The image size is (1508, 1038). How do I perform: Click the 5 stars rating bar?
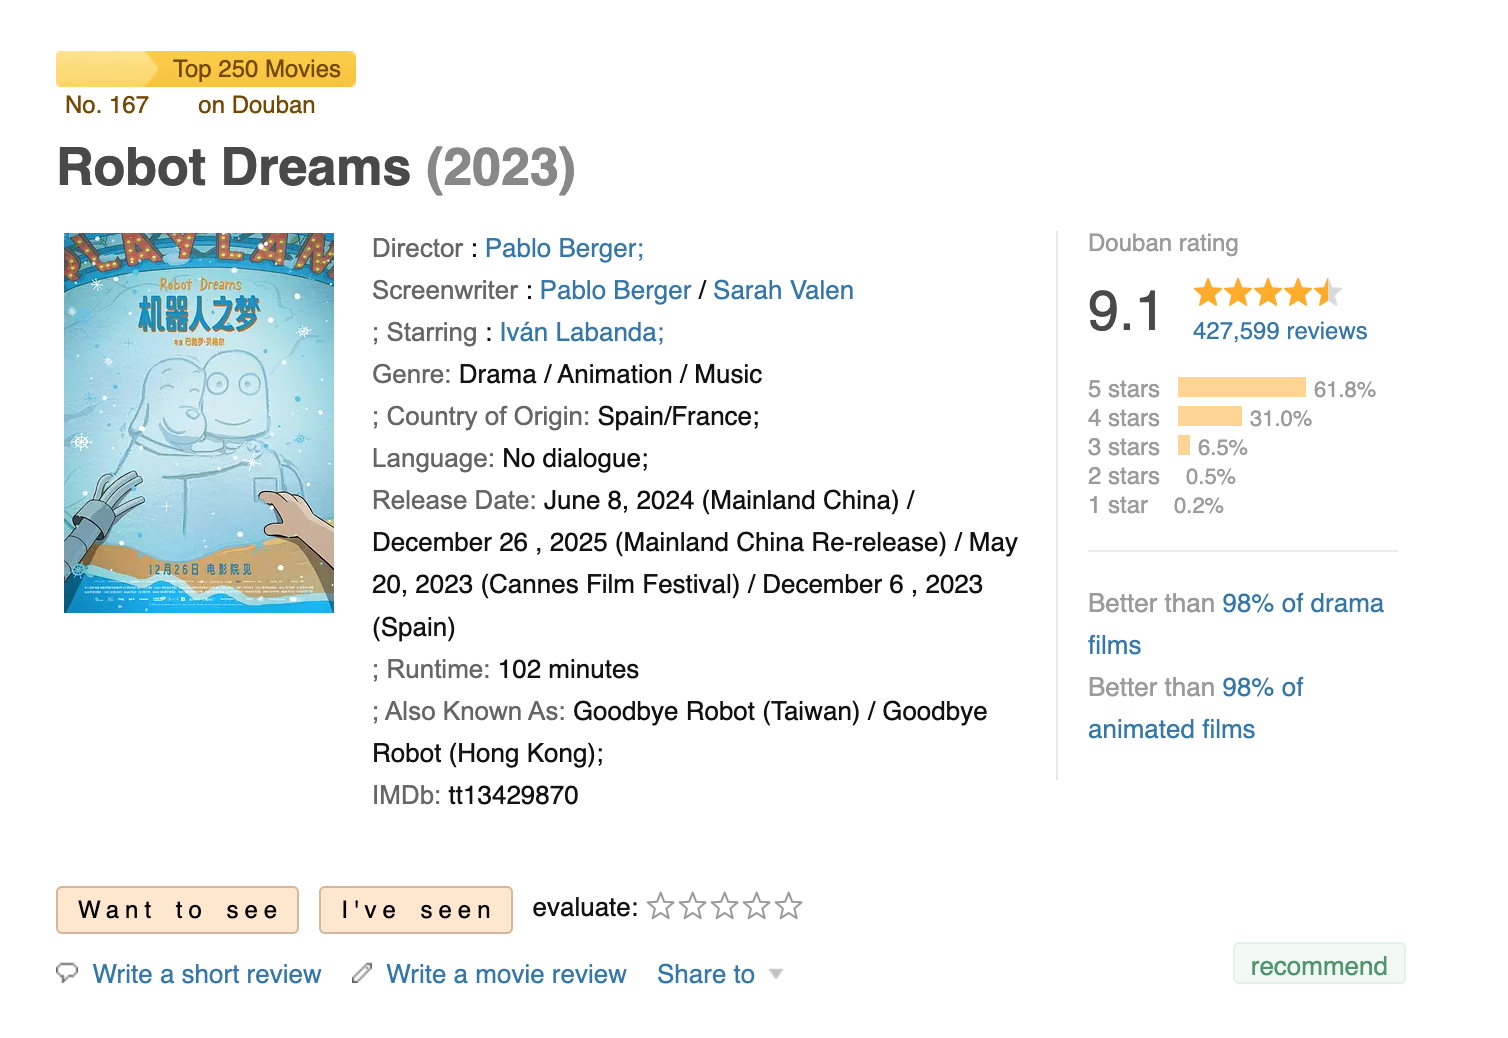click(x=1241, y=388)
